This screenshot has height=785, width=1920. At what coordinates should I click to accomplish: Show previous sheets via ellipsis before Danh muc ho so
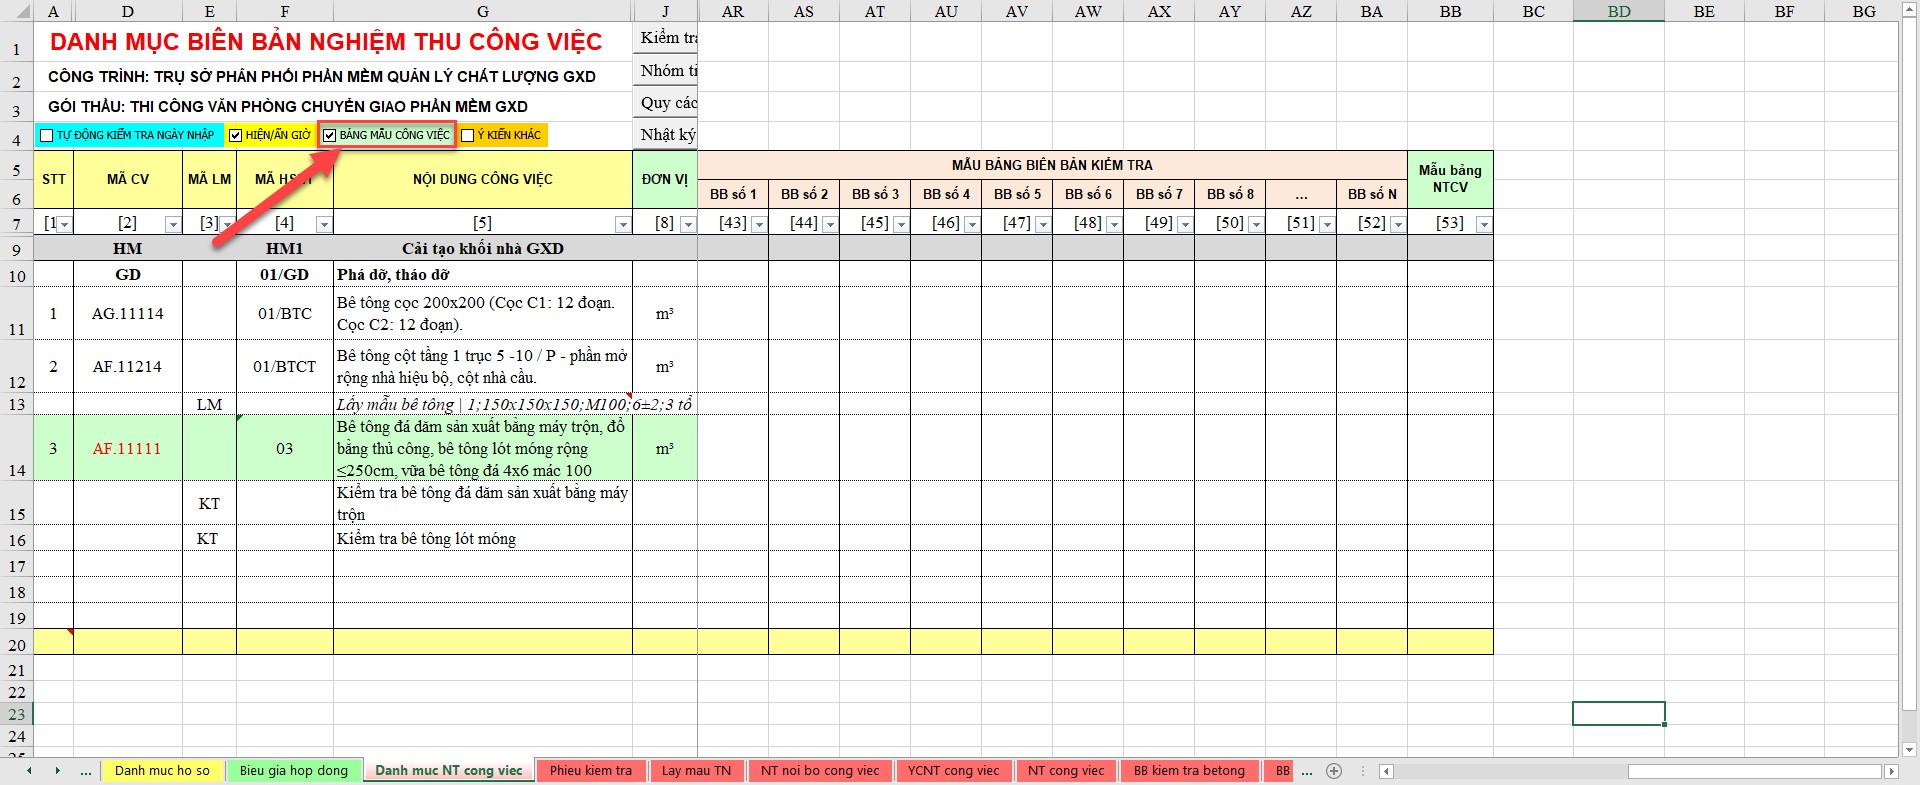pos(86,771)
